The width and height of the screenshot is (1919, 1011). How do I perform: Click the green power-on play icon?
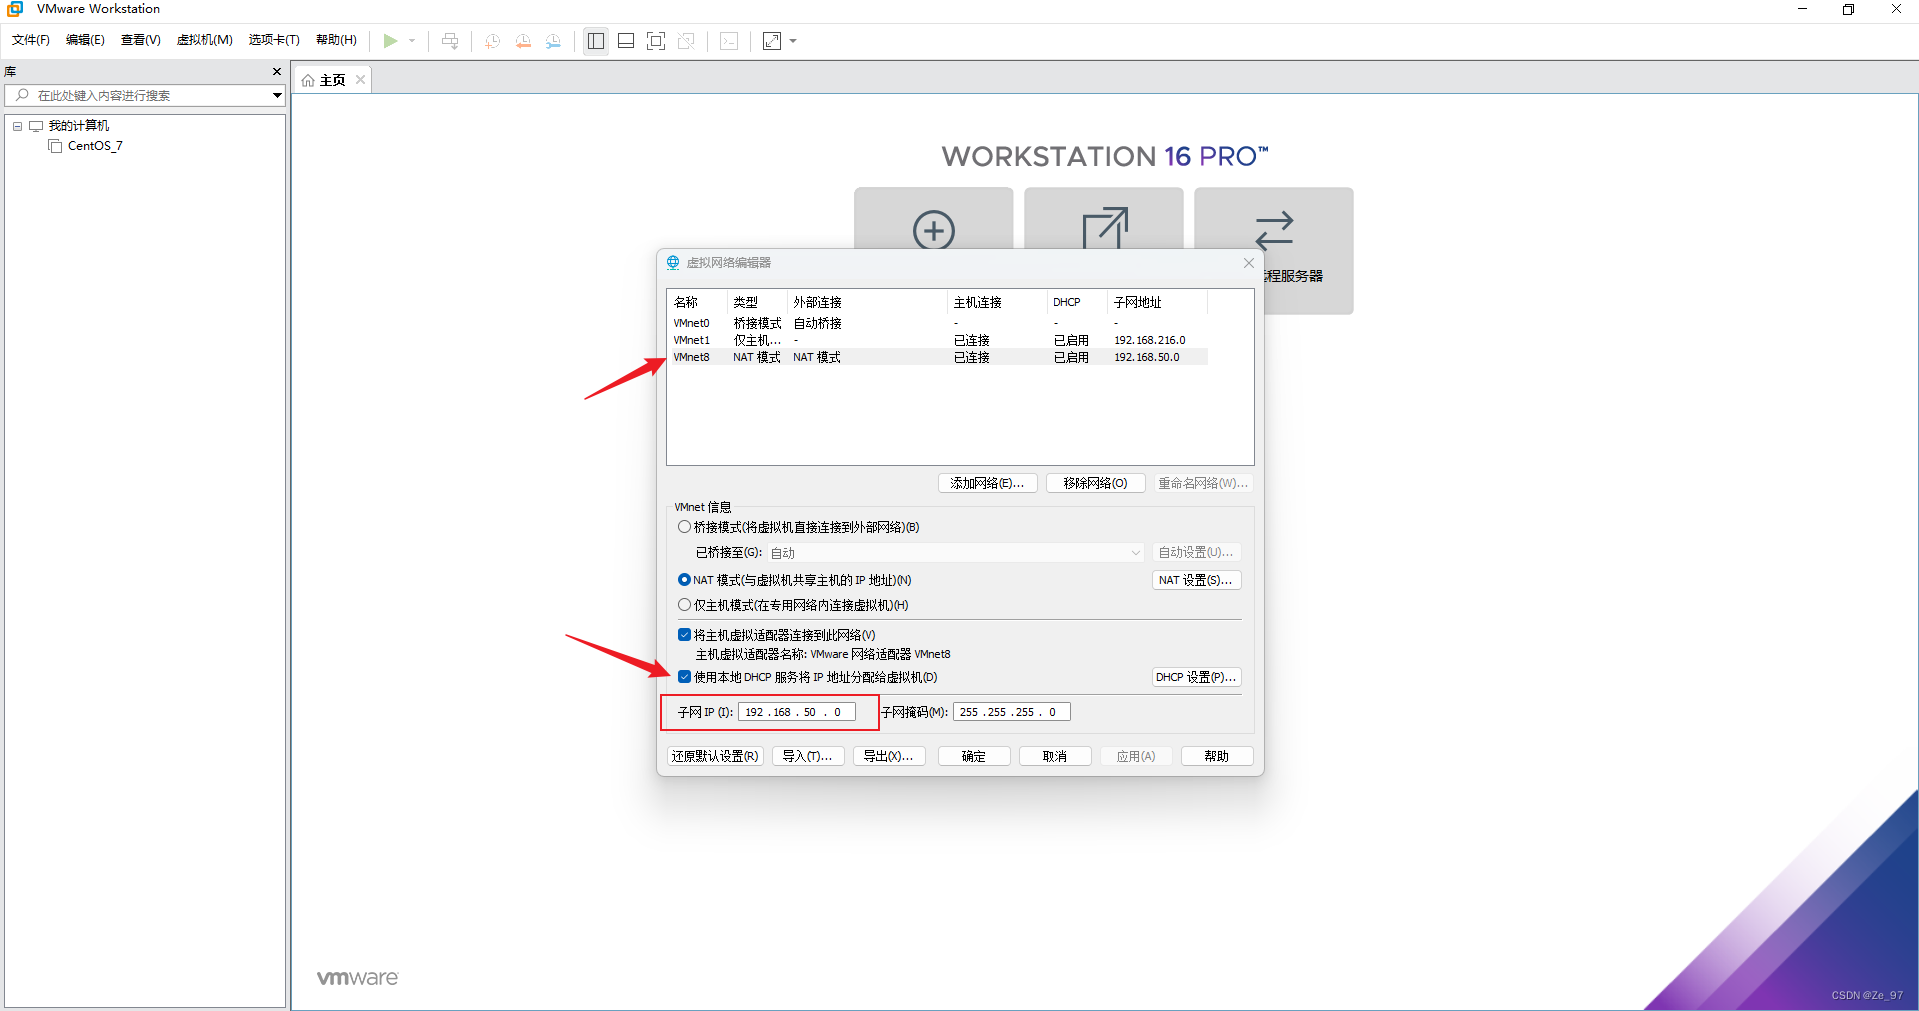[x=390, y=41]
